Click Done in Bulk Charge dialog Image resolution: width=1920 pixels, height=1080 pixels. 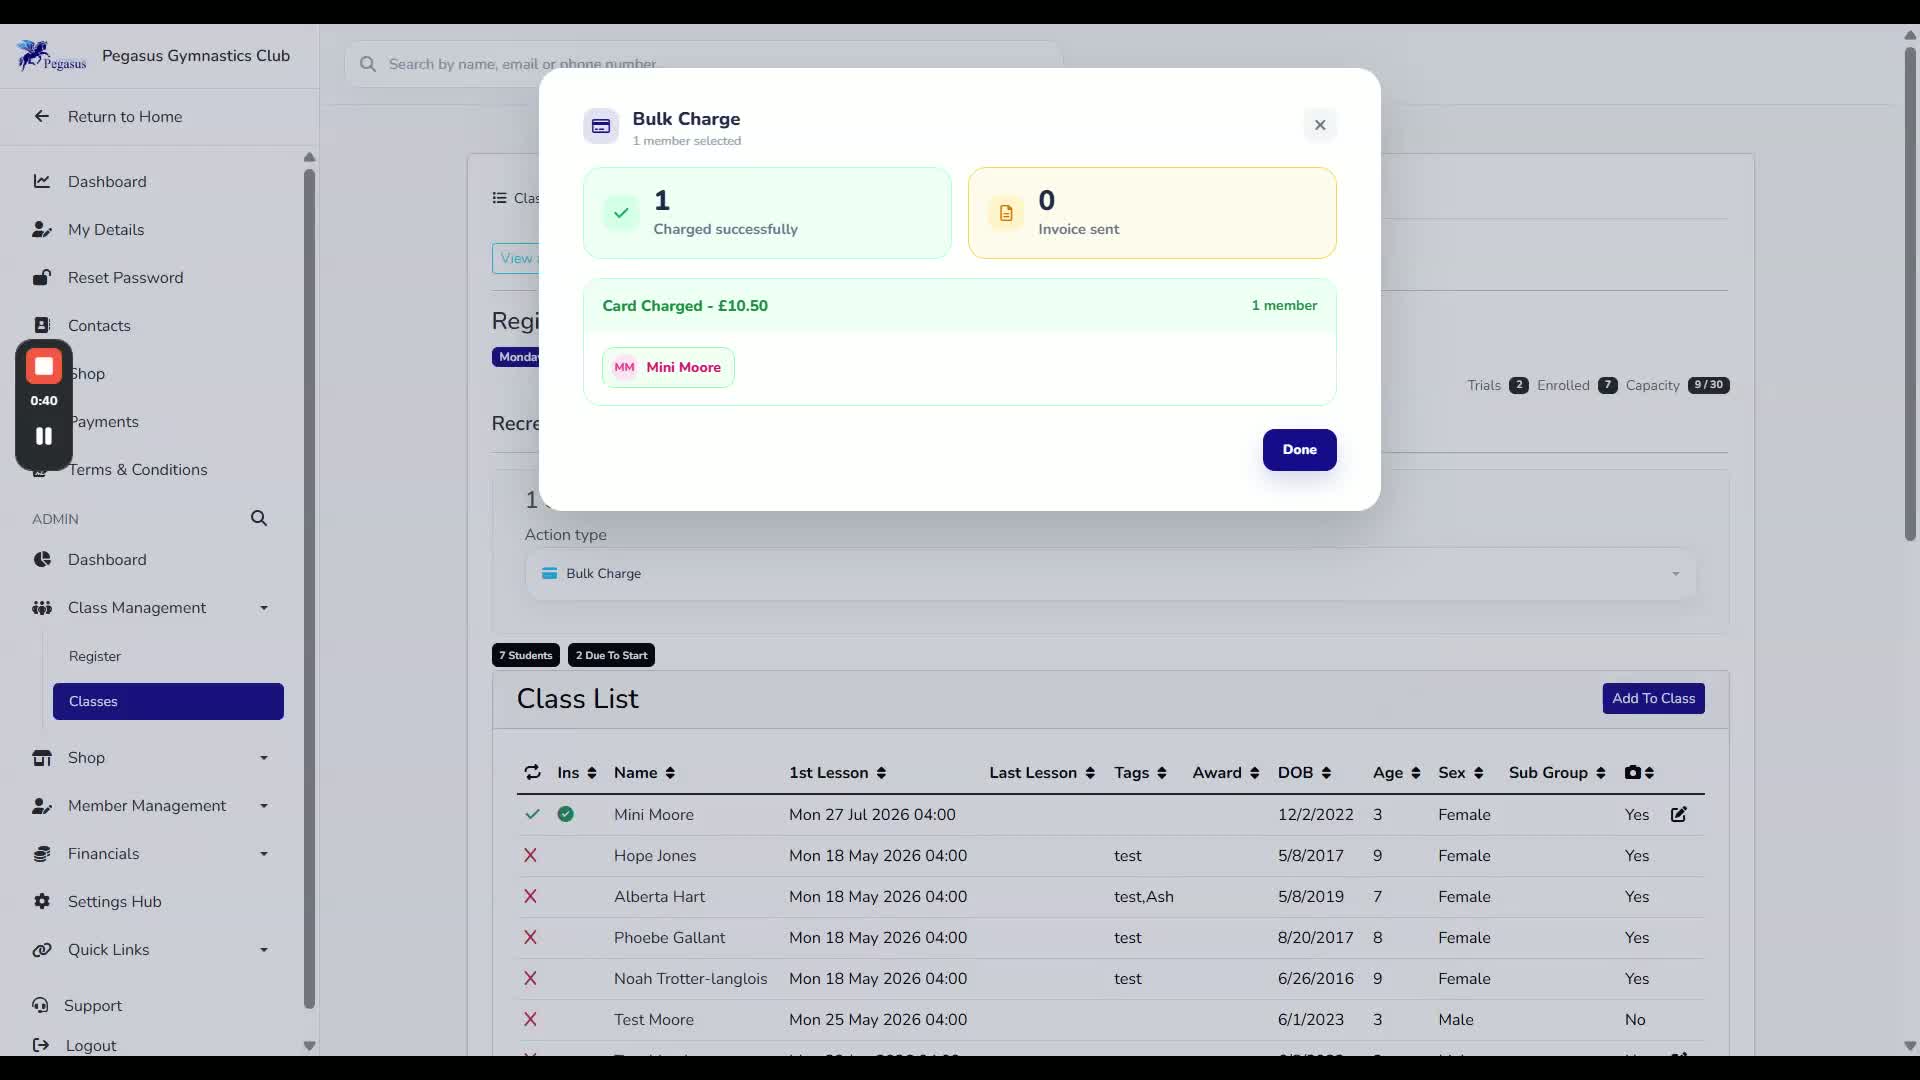[x=1299, y=450]
